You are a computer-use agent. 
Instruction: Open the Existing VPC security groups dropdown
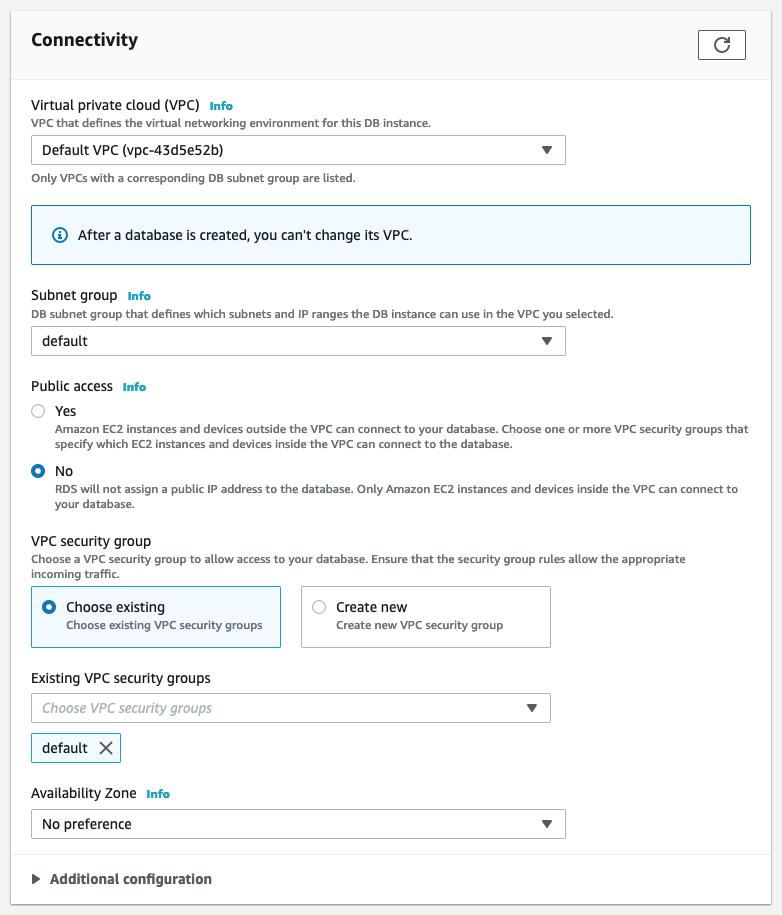click(290, 707)
